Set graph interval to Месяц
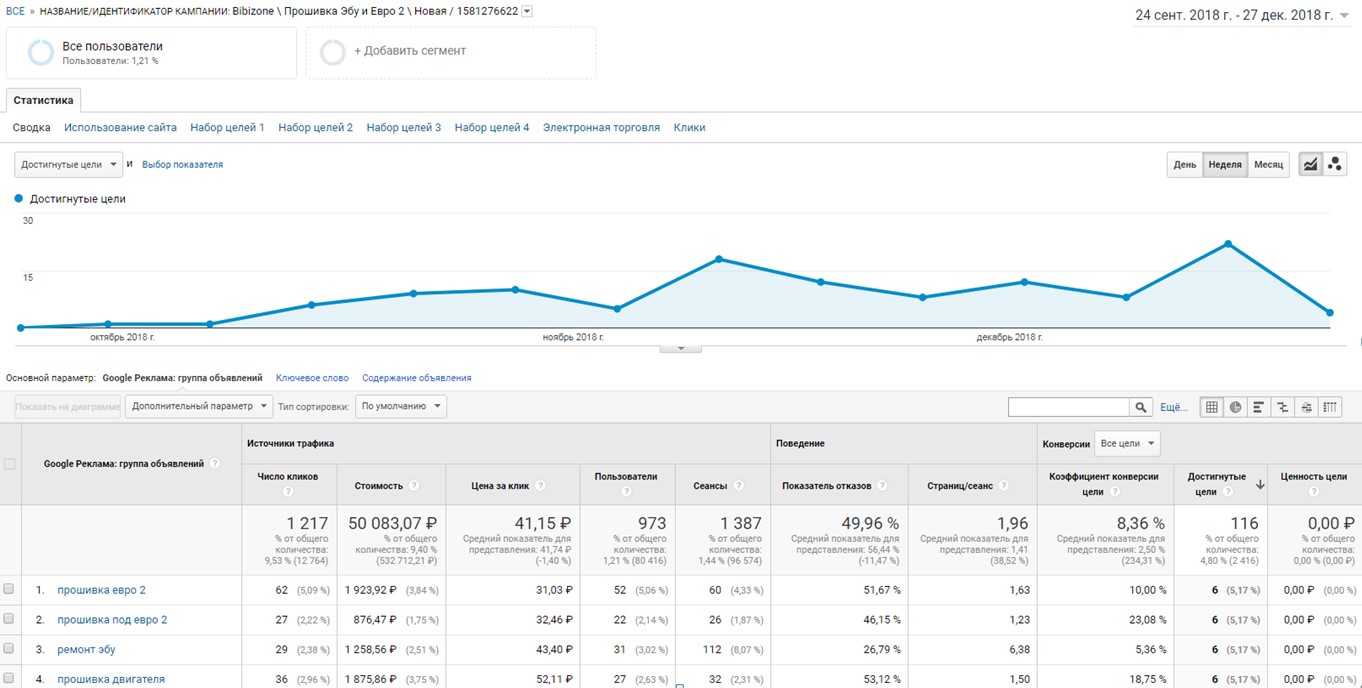This screenshot has height=688, width=1362. pyautogui.click(x=1268, y=165)
